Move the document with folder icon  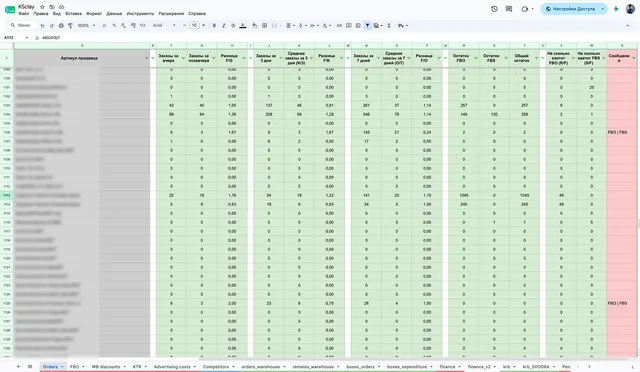point(52,7)
